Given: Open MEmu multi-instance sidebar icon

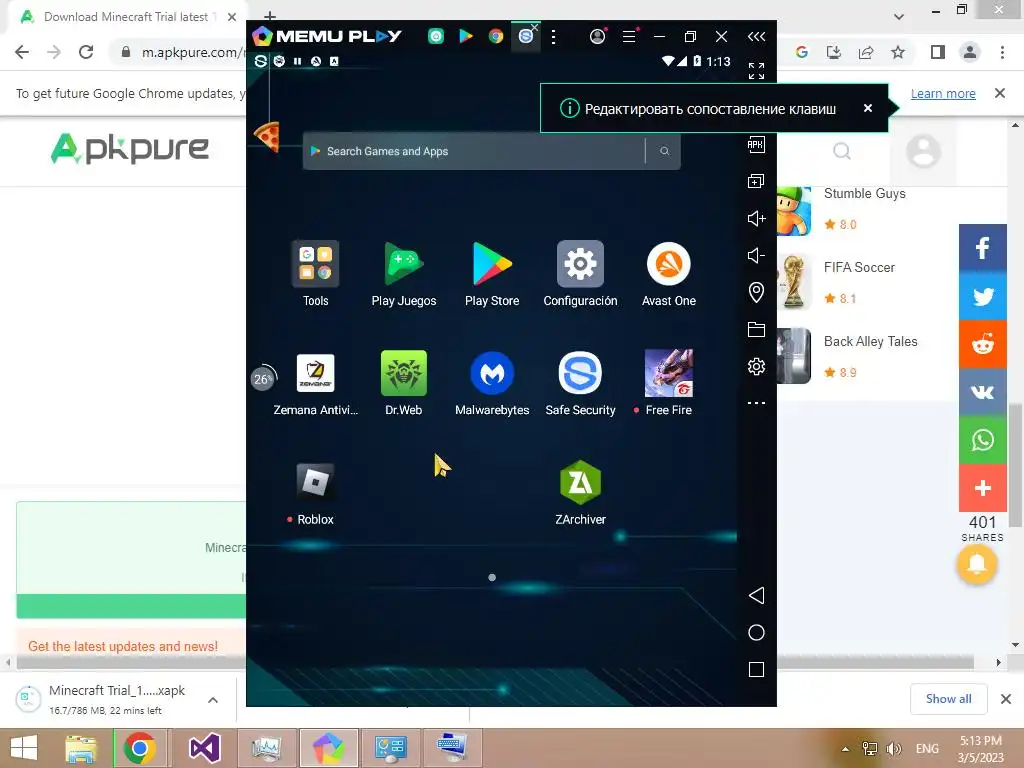Looking at the screenshot, I should click(x=756, y=181).
